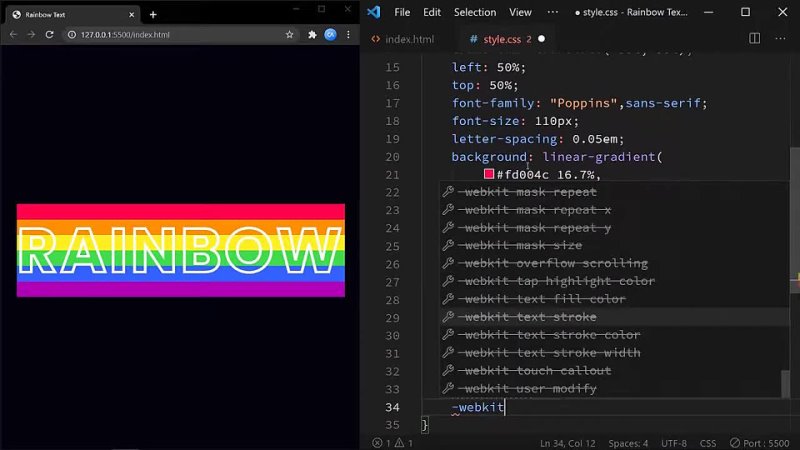
Task: Open the #fd004c color swatch picker
Action: pos(489,174)
